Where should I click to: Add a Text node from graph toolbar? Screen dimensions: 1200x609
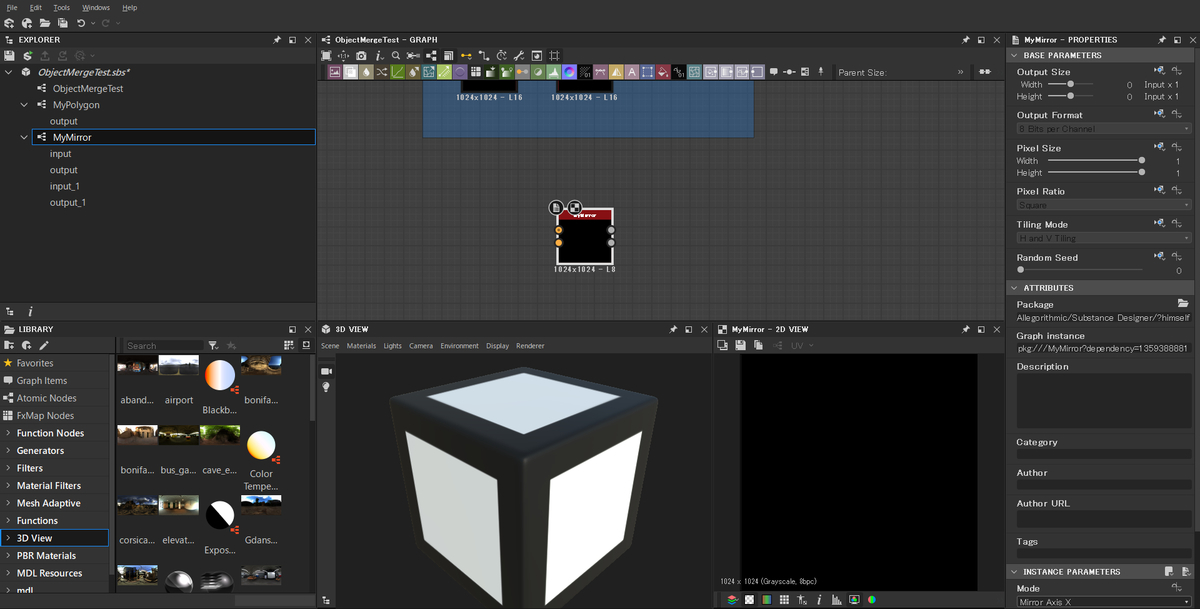pos(632,72)
